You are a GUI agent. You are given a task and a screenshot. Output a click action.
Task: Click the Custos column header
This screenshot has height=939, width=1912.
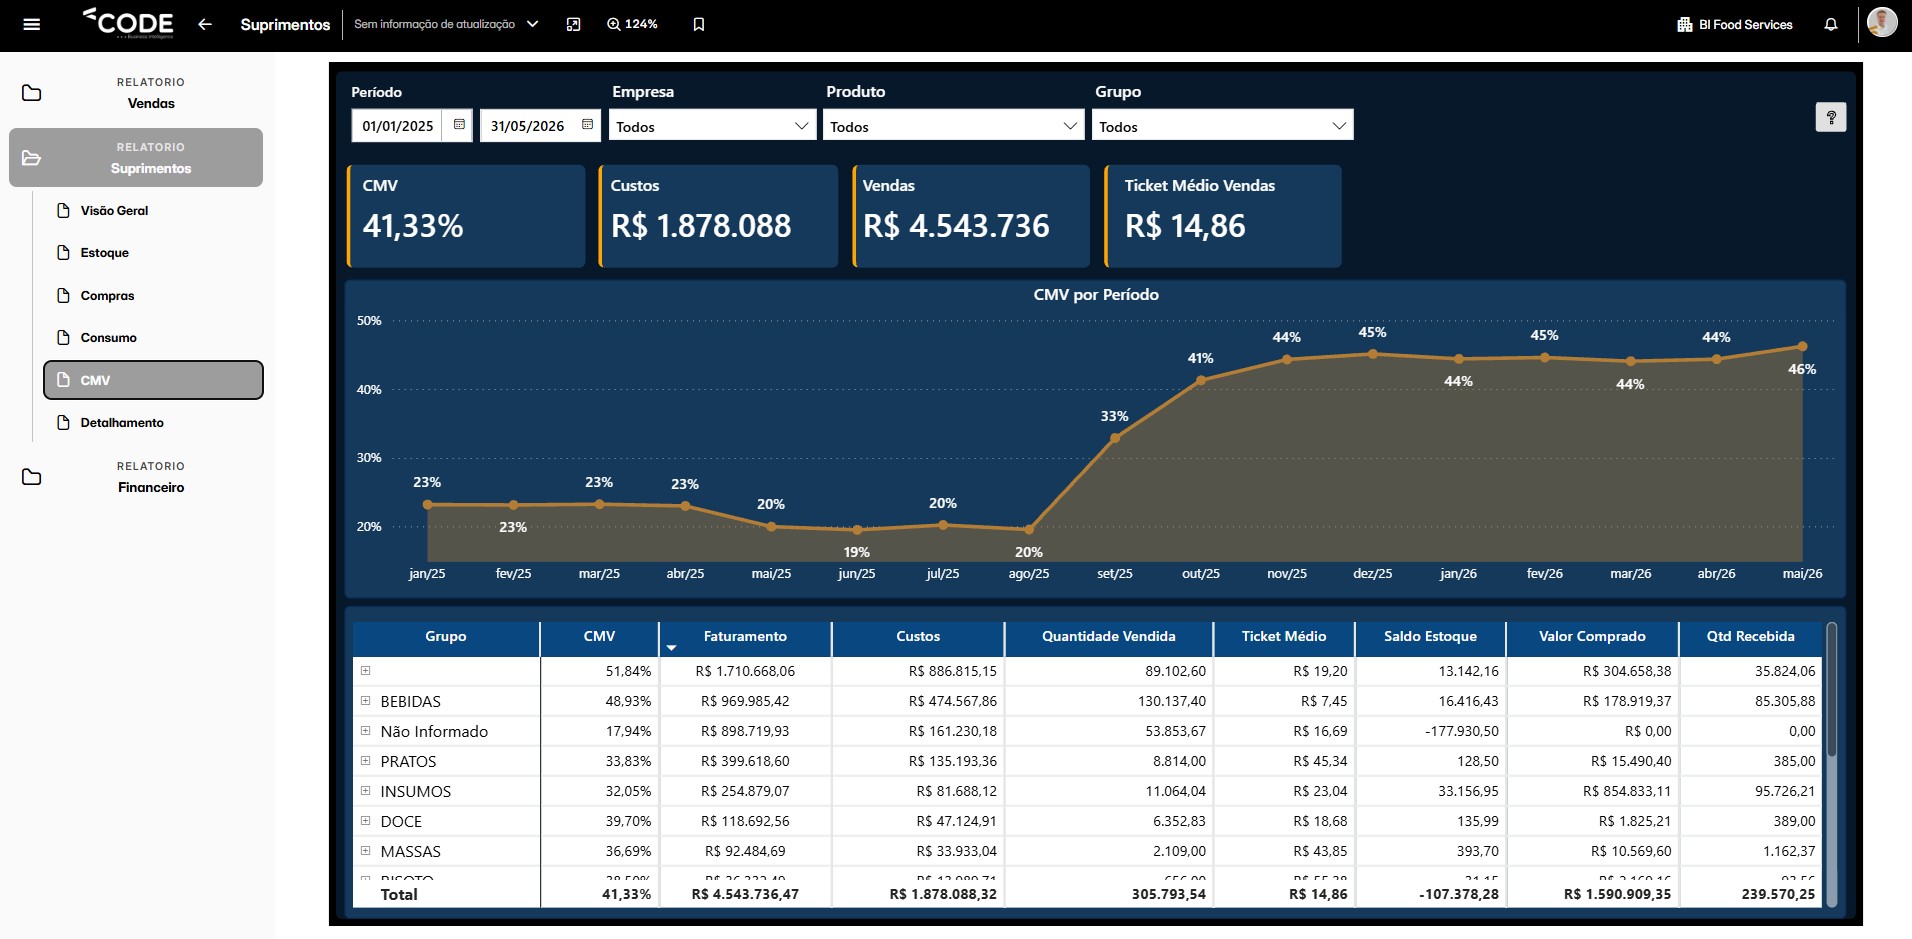(x=918, y=637)
